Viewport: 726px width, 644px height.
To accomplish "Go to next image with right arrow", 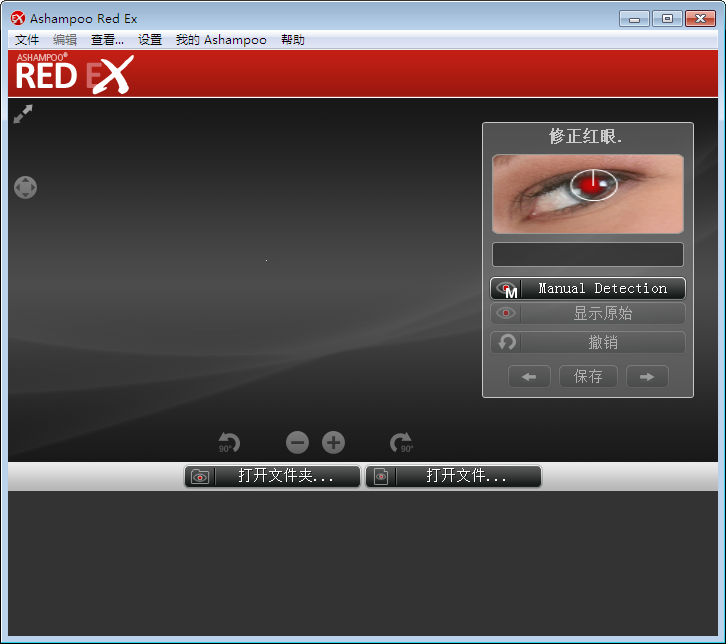I will 647,376.
